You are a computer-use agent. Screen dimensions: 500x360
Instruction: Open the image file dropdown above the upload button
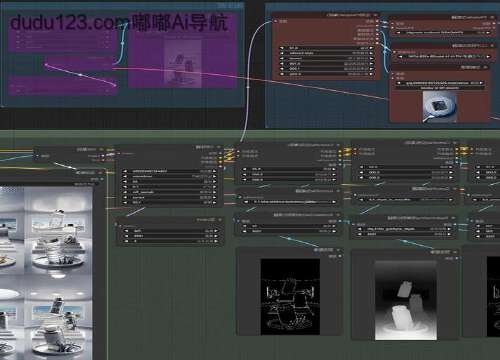(x=440, y=83)
